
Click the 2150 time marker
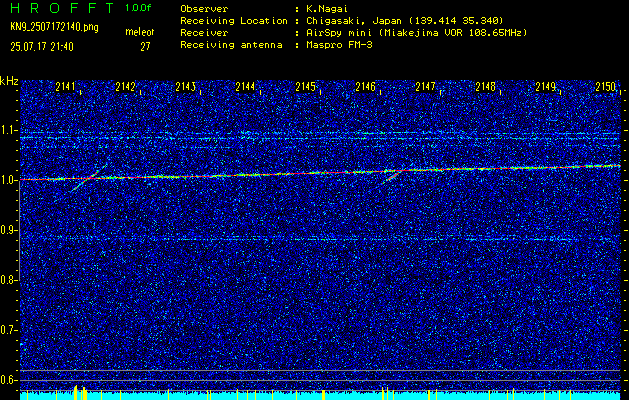[605, 86]
